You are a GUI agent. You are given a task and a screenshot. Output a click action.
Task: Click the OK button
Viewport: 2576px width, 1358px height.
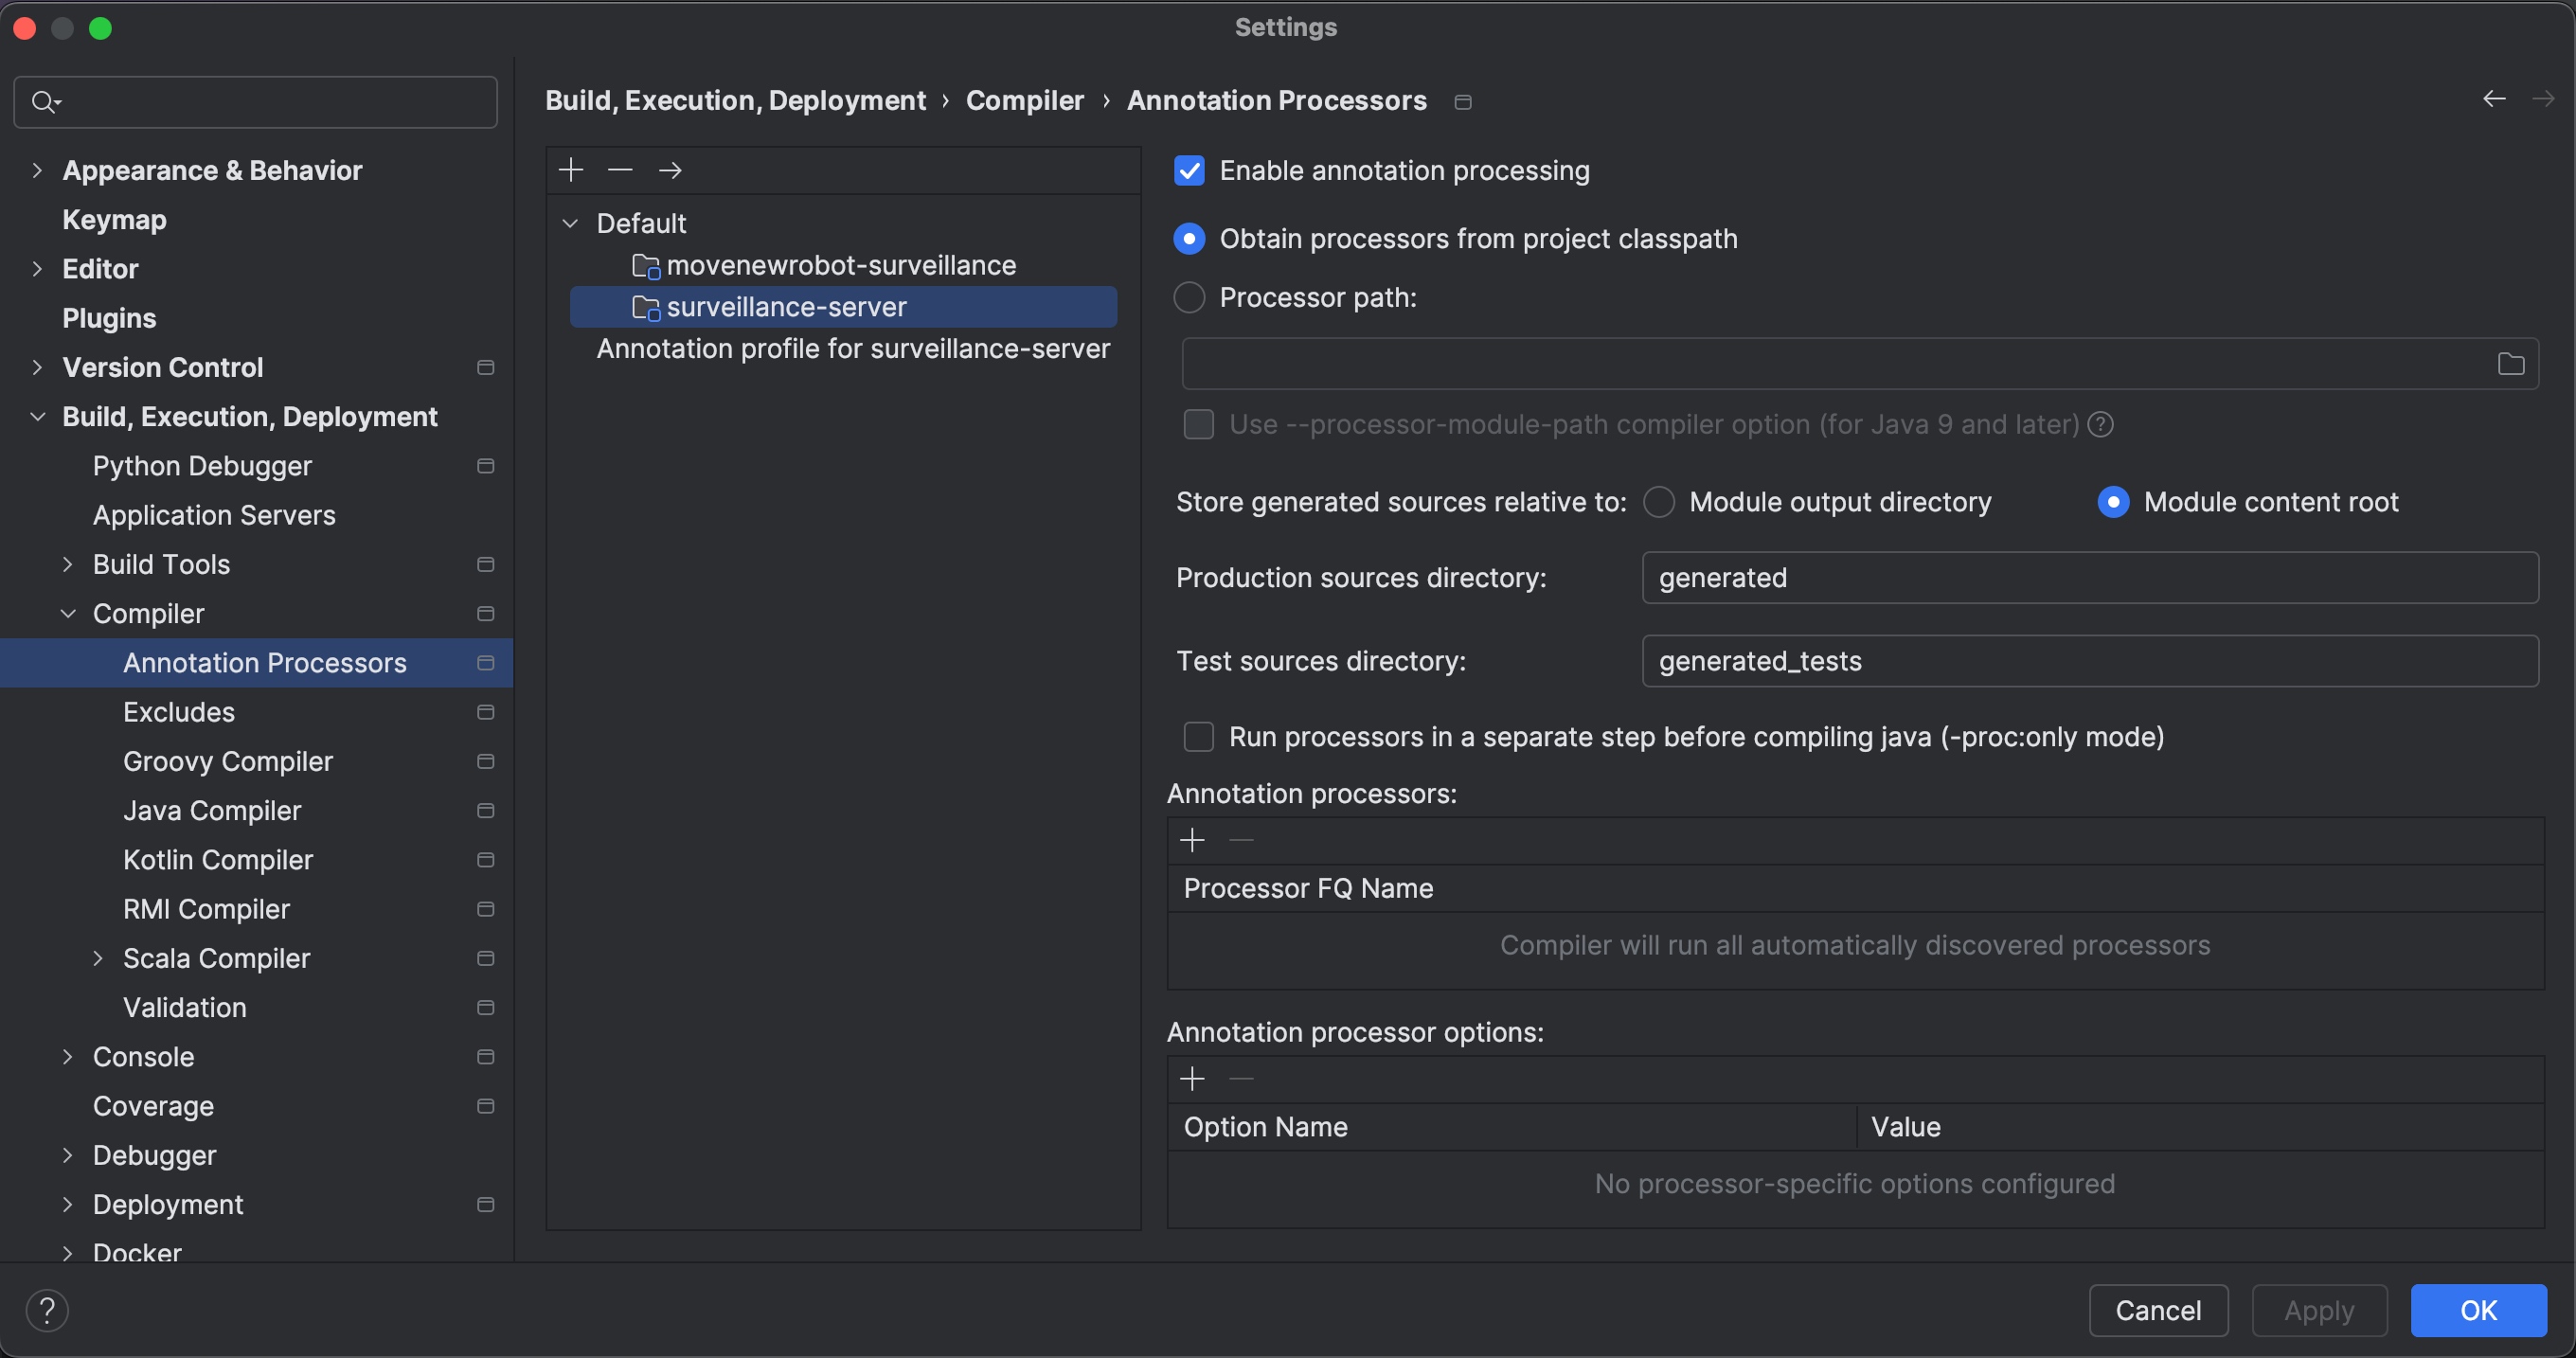coord(2478,1310)
